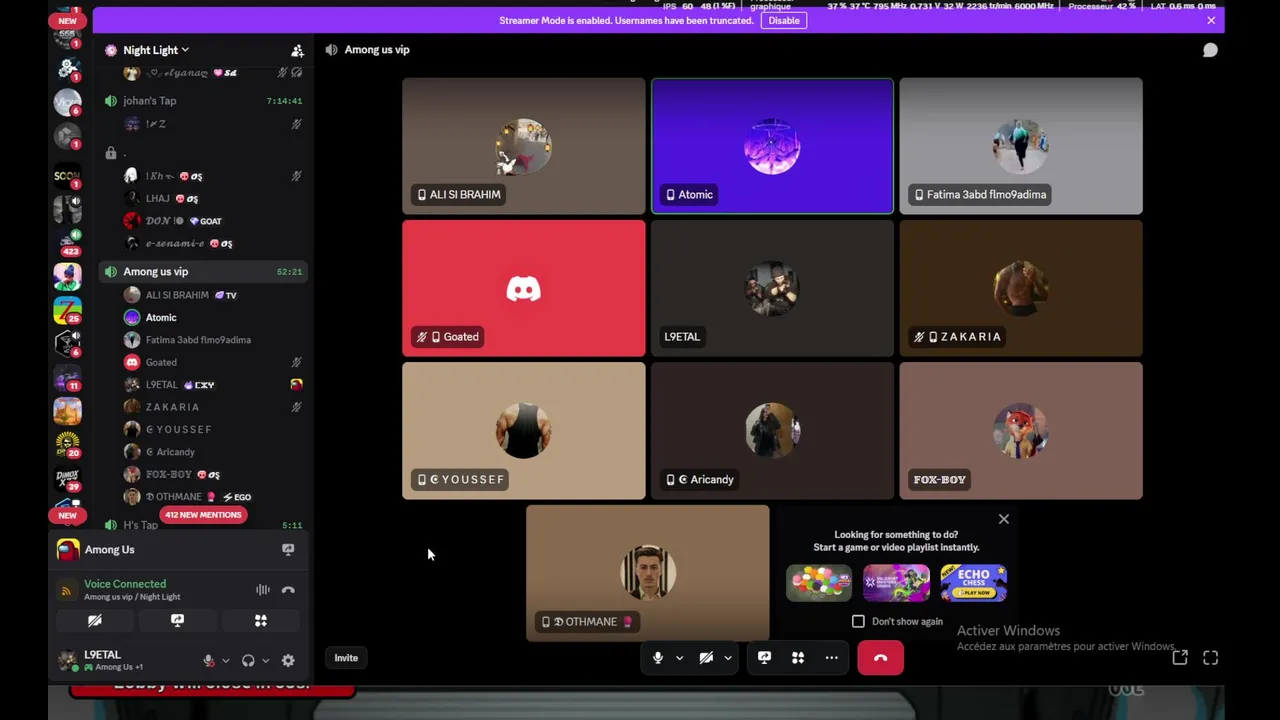Dismiss the Streamer Mode banner

pos(1211,20)
